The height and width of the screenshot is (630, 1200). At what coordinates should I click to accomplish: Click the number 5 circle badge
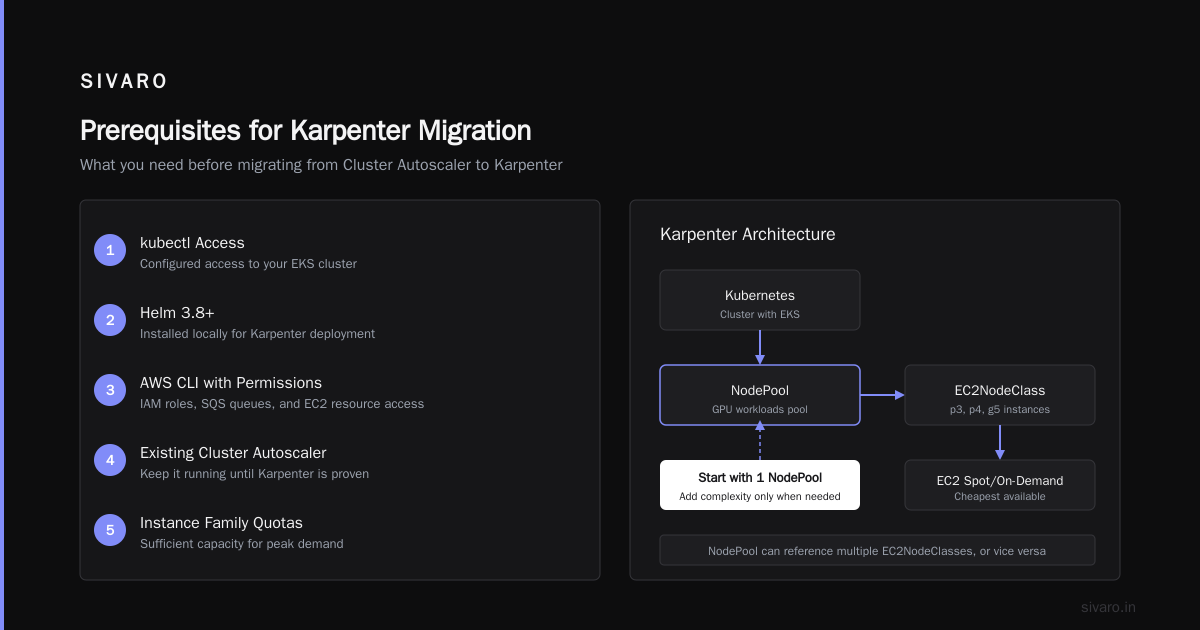pyautogui.click(x=110, y=530)
